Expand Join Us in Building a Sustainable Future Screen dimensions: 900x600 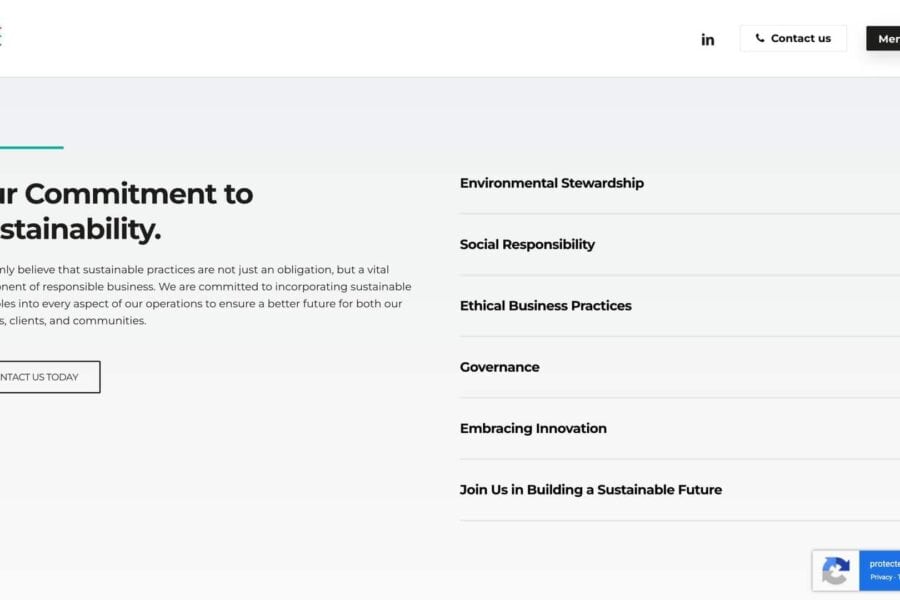[x=590, y=490]
